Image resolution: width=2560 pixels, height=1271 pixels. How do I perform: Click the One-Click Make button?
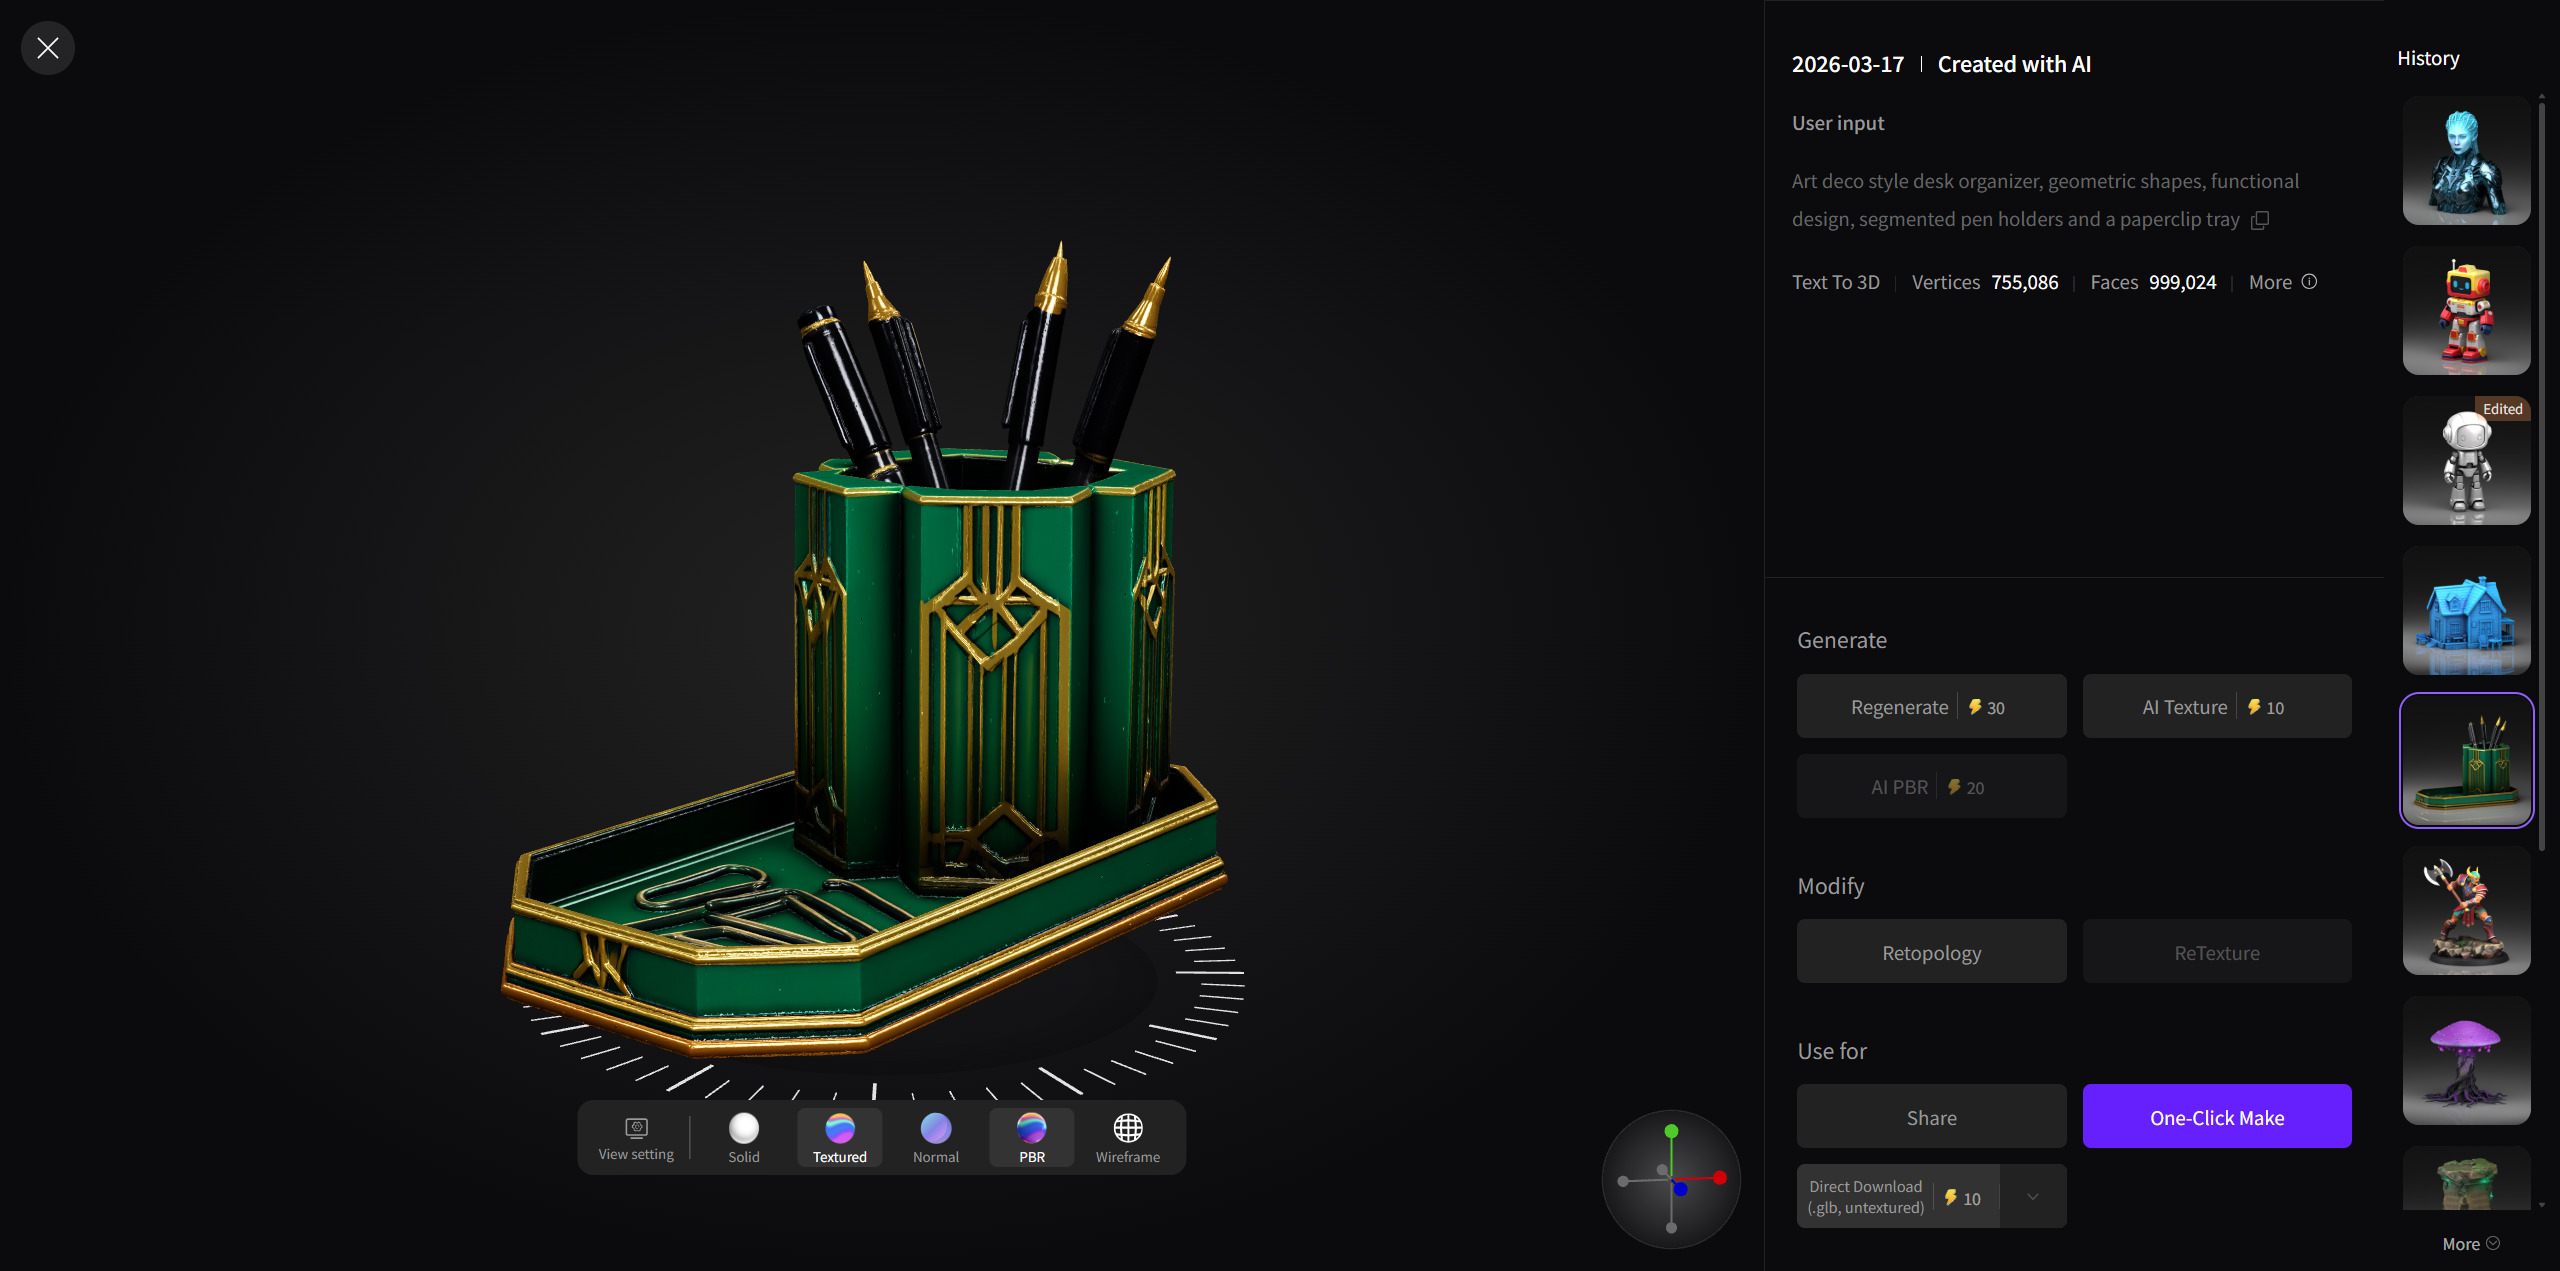(2217, 1116)
